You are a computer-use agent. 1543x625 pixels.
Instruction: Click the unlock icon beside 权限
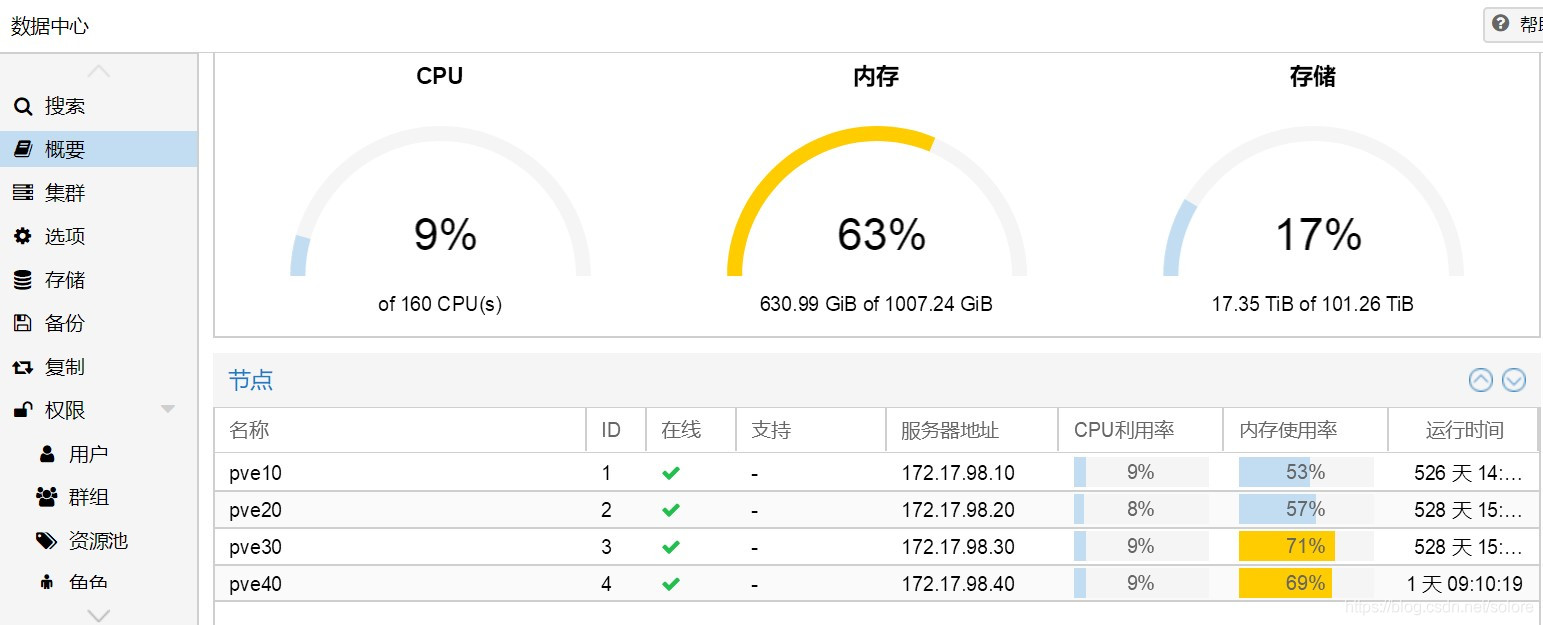coord(23,410)
